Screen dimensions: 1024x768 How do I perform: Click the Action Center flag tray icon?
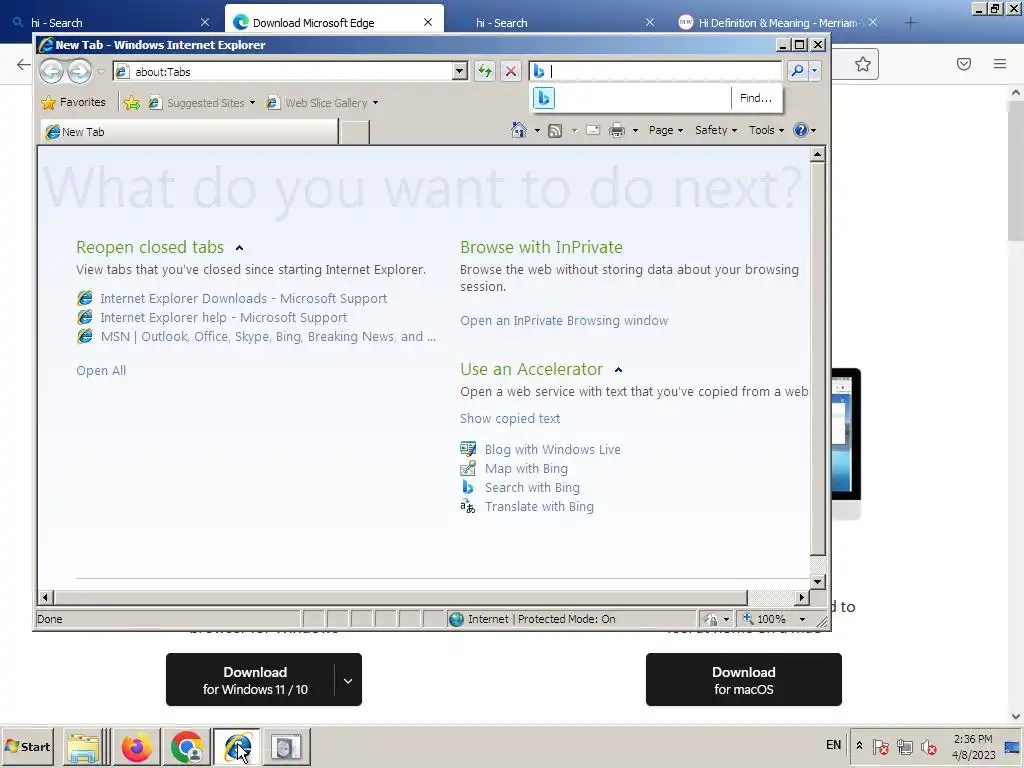click(880, 746)
